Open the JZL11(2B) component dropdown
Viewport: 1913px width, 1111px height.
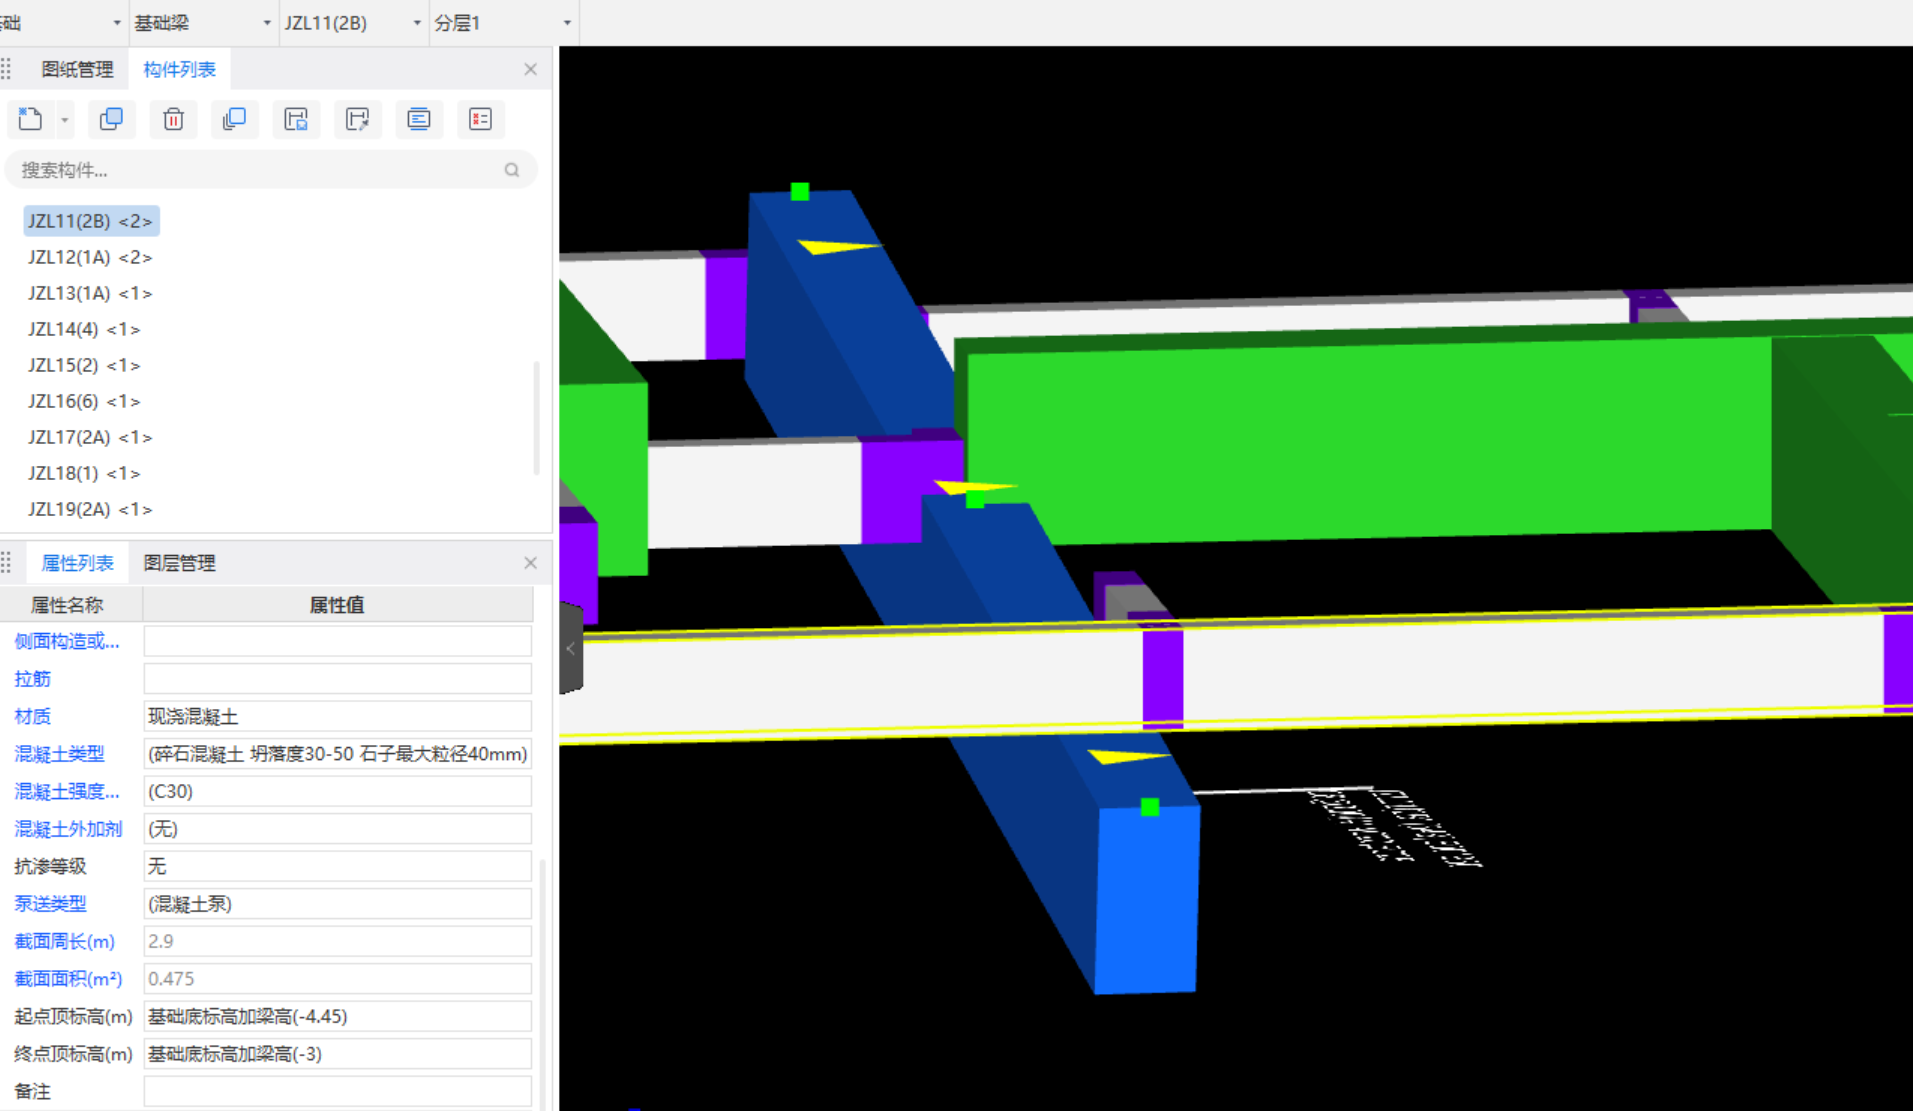pos(353,22)
